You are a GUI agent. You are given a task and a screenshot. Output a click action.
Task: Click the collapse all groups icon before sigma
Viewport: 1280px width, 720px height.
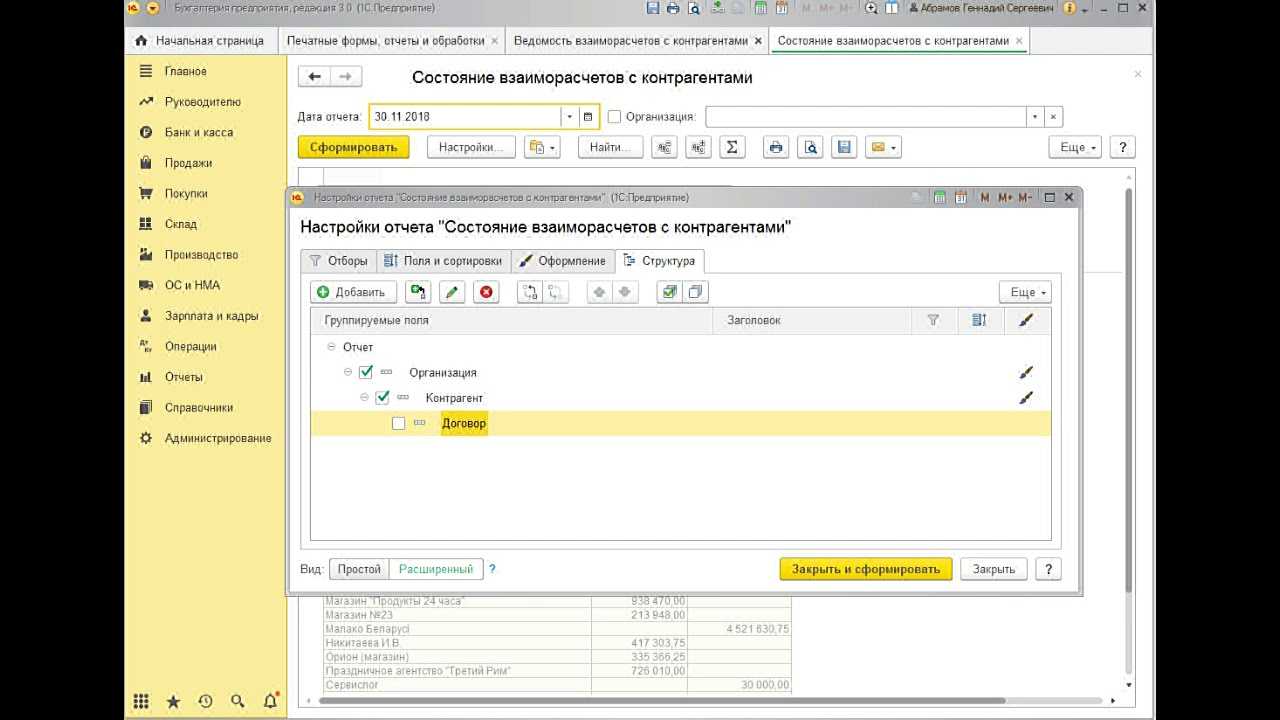pos(698,147)
